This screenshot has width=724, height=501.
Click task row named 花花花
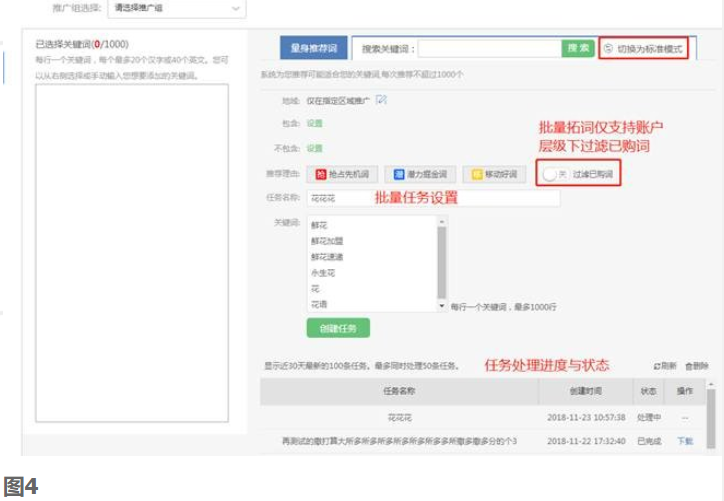click(399, 417)
